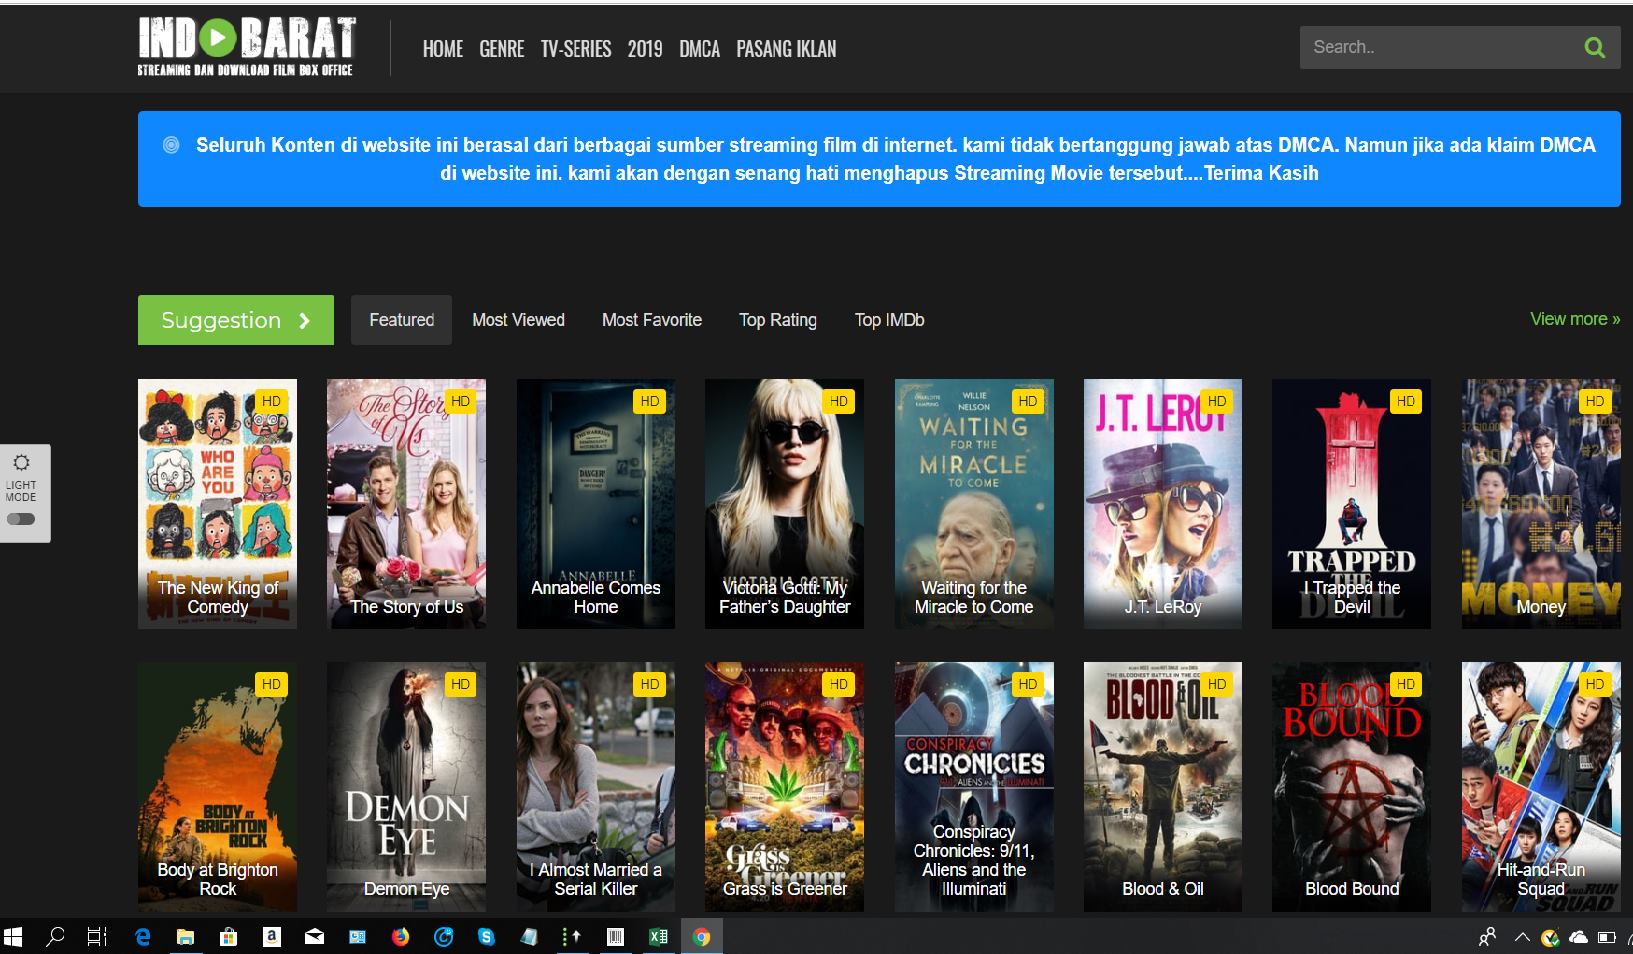The width and height of the screenshot is (1633, 954).
Task: Open the Money movie poster
Action: pos(1541,504)
